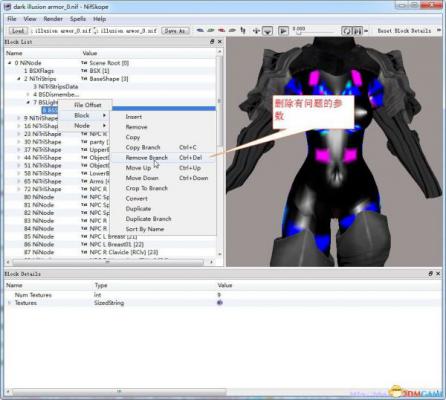The height and width of the screenshot is (400, 446).
Task: Choose Copy from Block submenu
Action: point(163,137)
